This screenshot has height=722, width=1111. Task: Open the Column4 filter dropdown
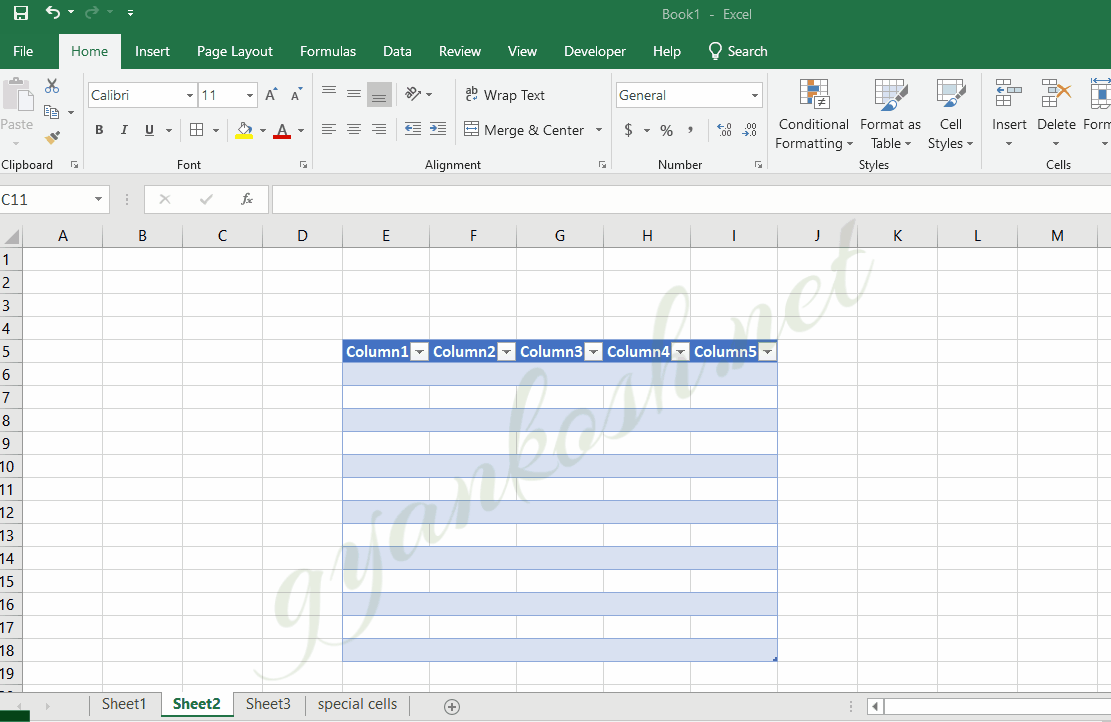[680, 351]
